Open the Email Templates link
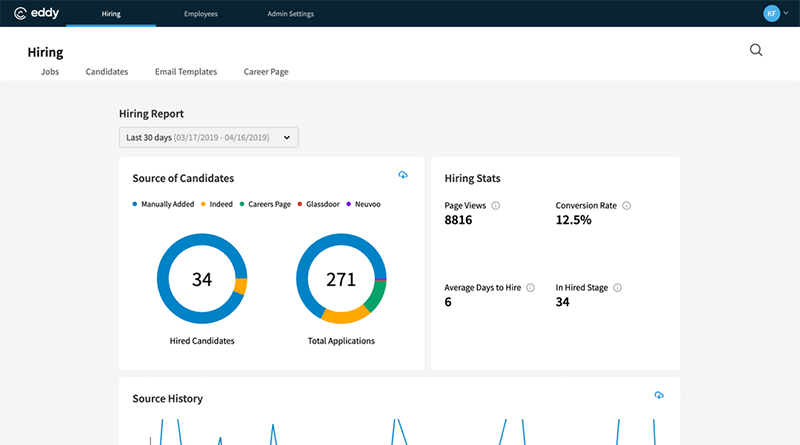Image resolution: width=800 pixels, height=445 pixels. coord(186,72)
